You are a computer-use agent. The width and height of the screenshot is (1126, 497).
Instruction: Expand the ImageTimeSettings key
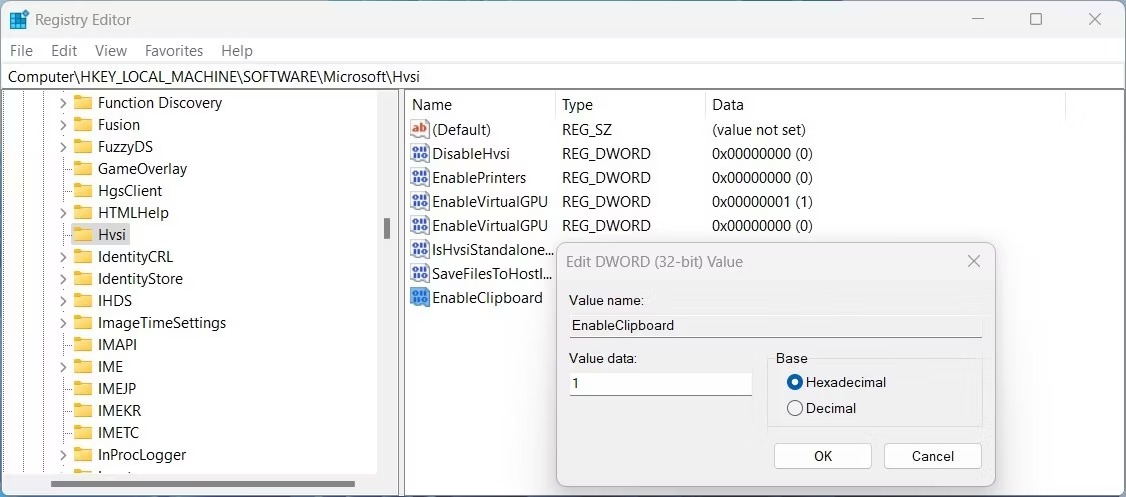pyautogui.click(x=63, y=322)
